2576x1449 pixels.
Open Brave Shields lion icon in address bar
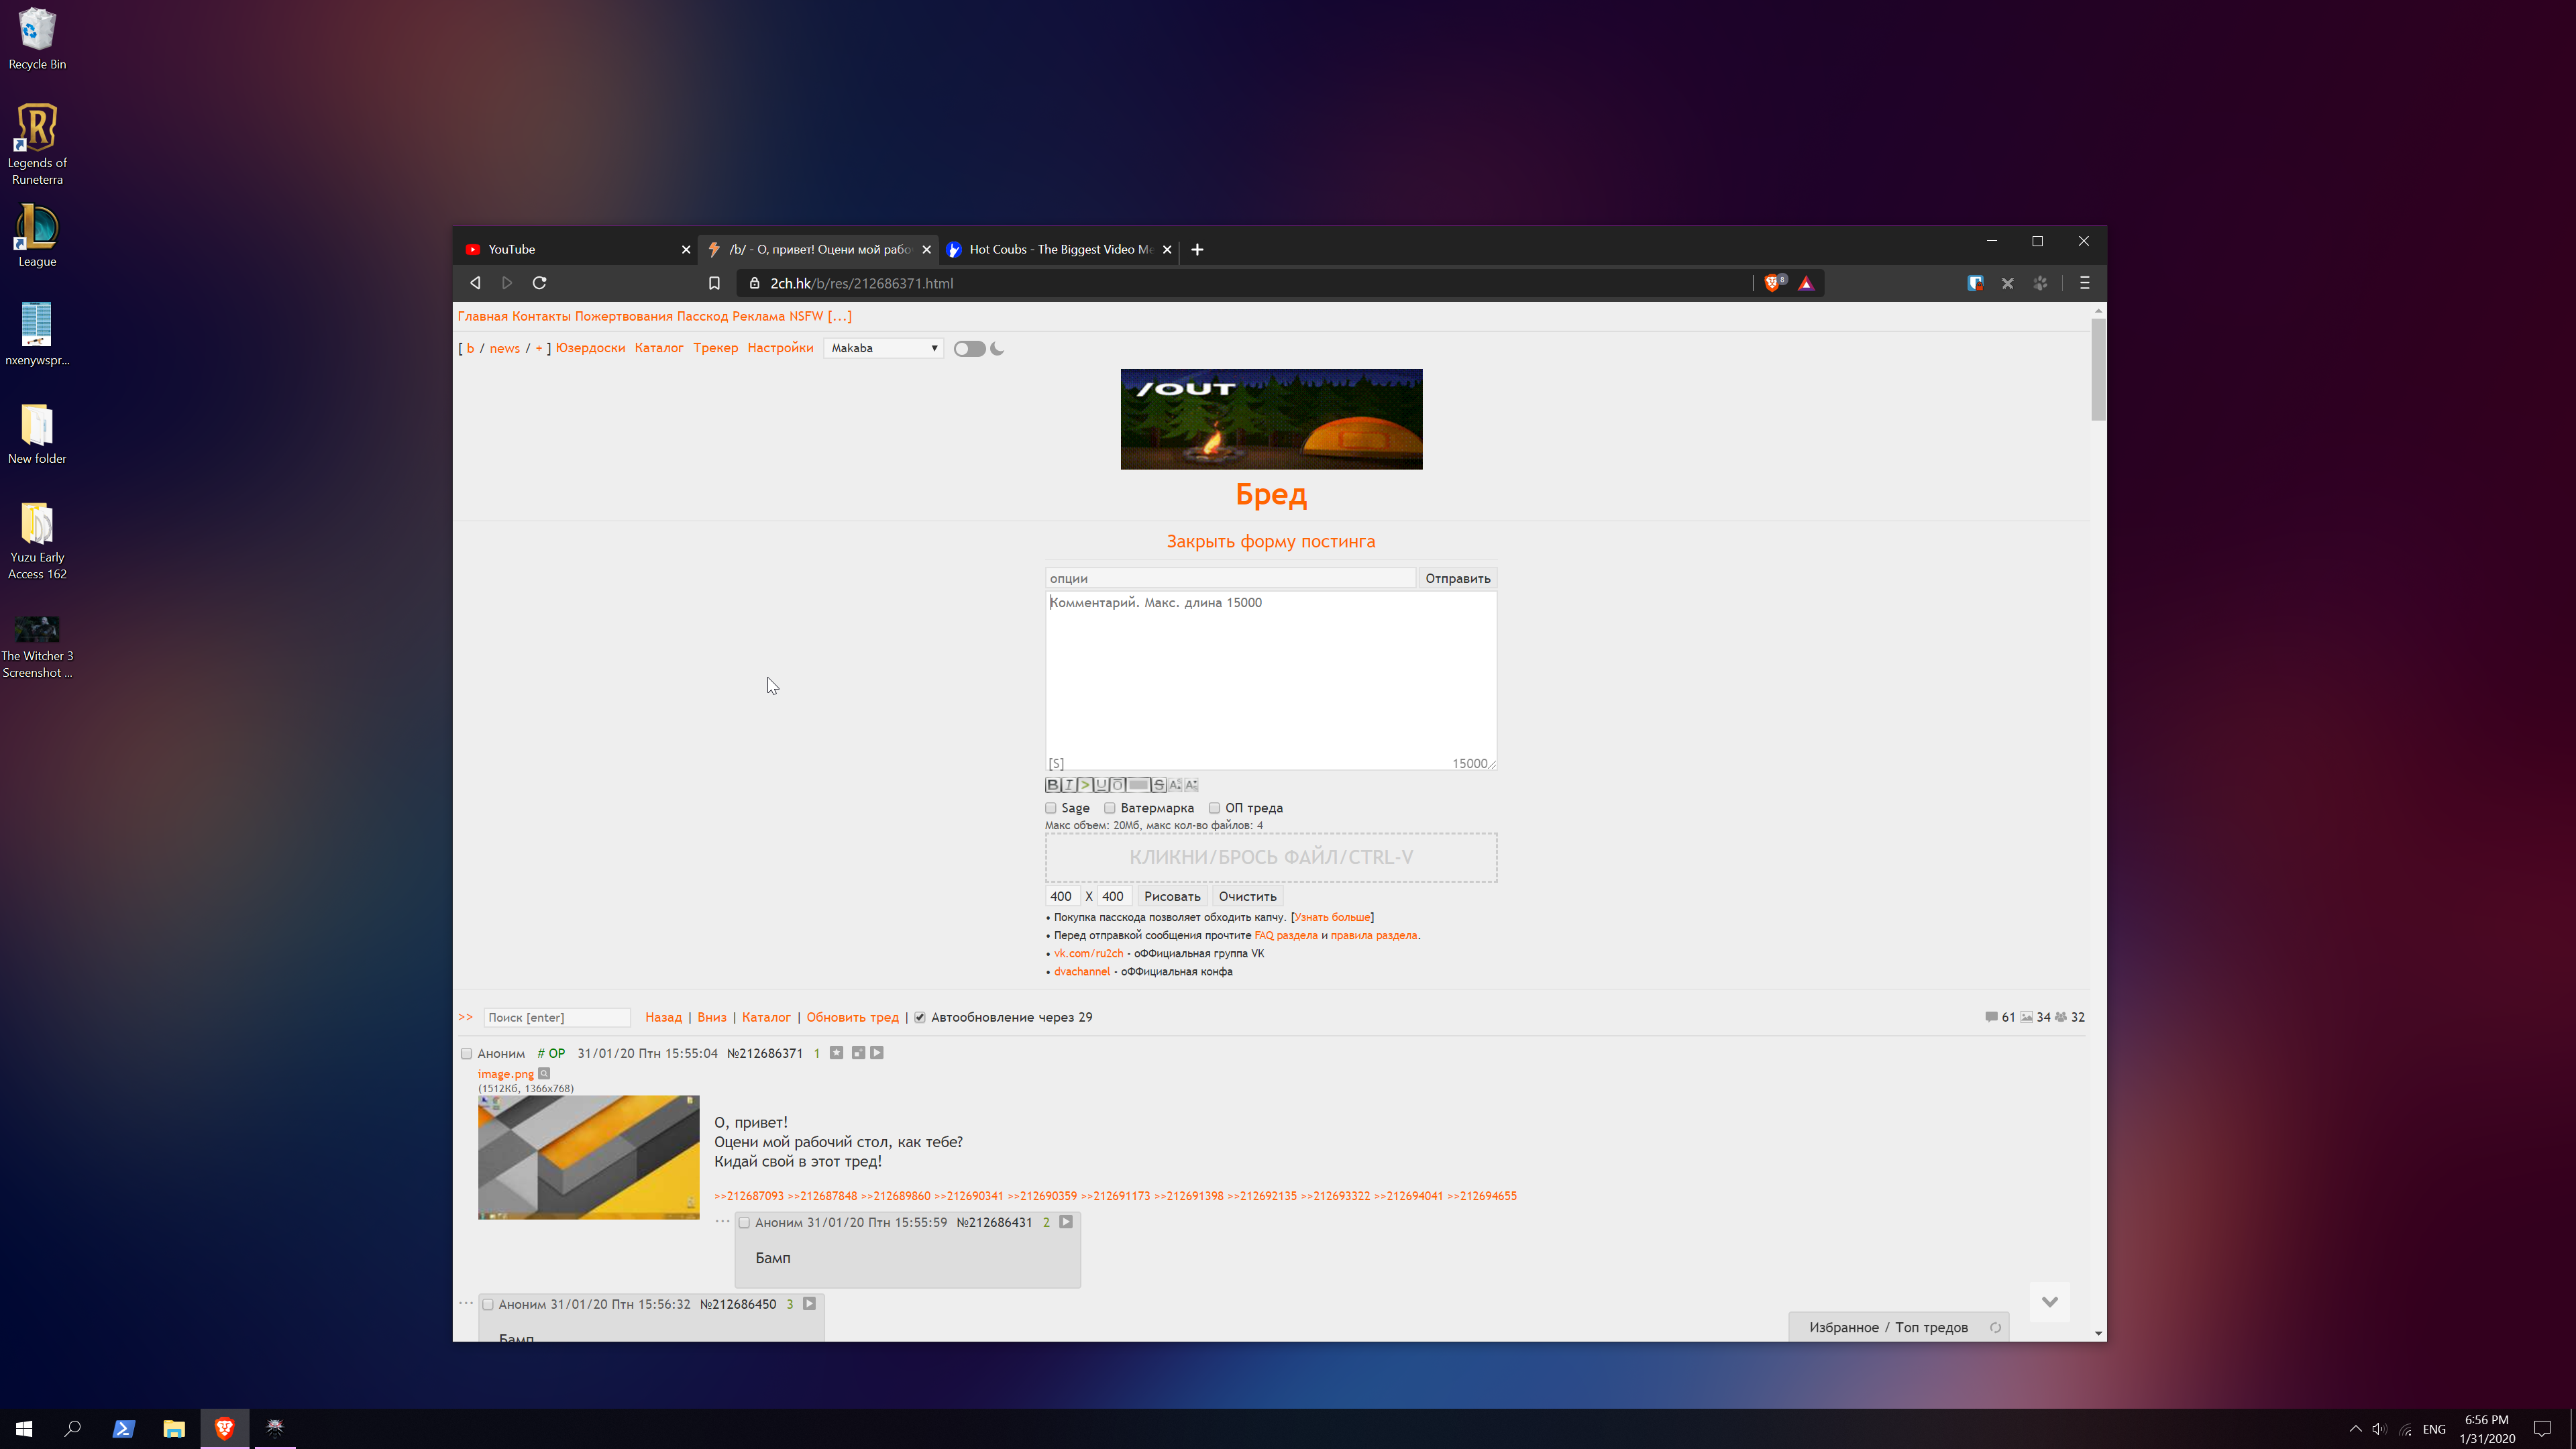[1773, 283]
